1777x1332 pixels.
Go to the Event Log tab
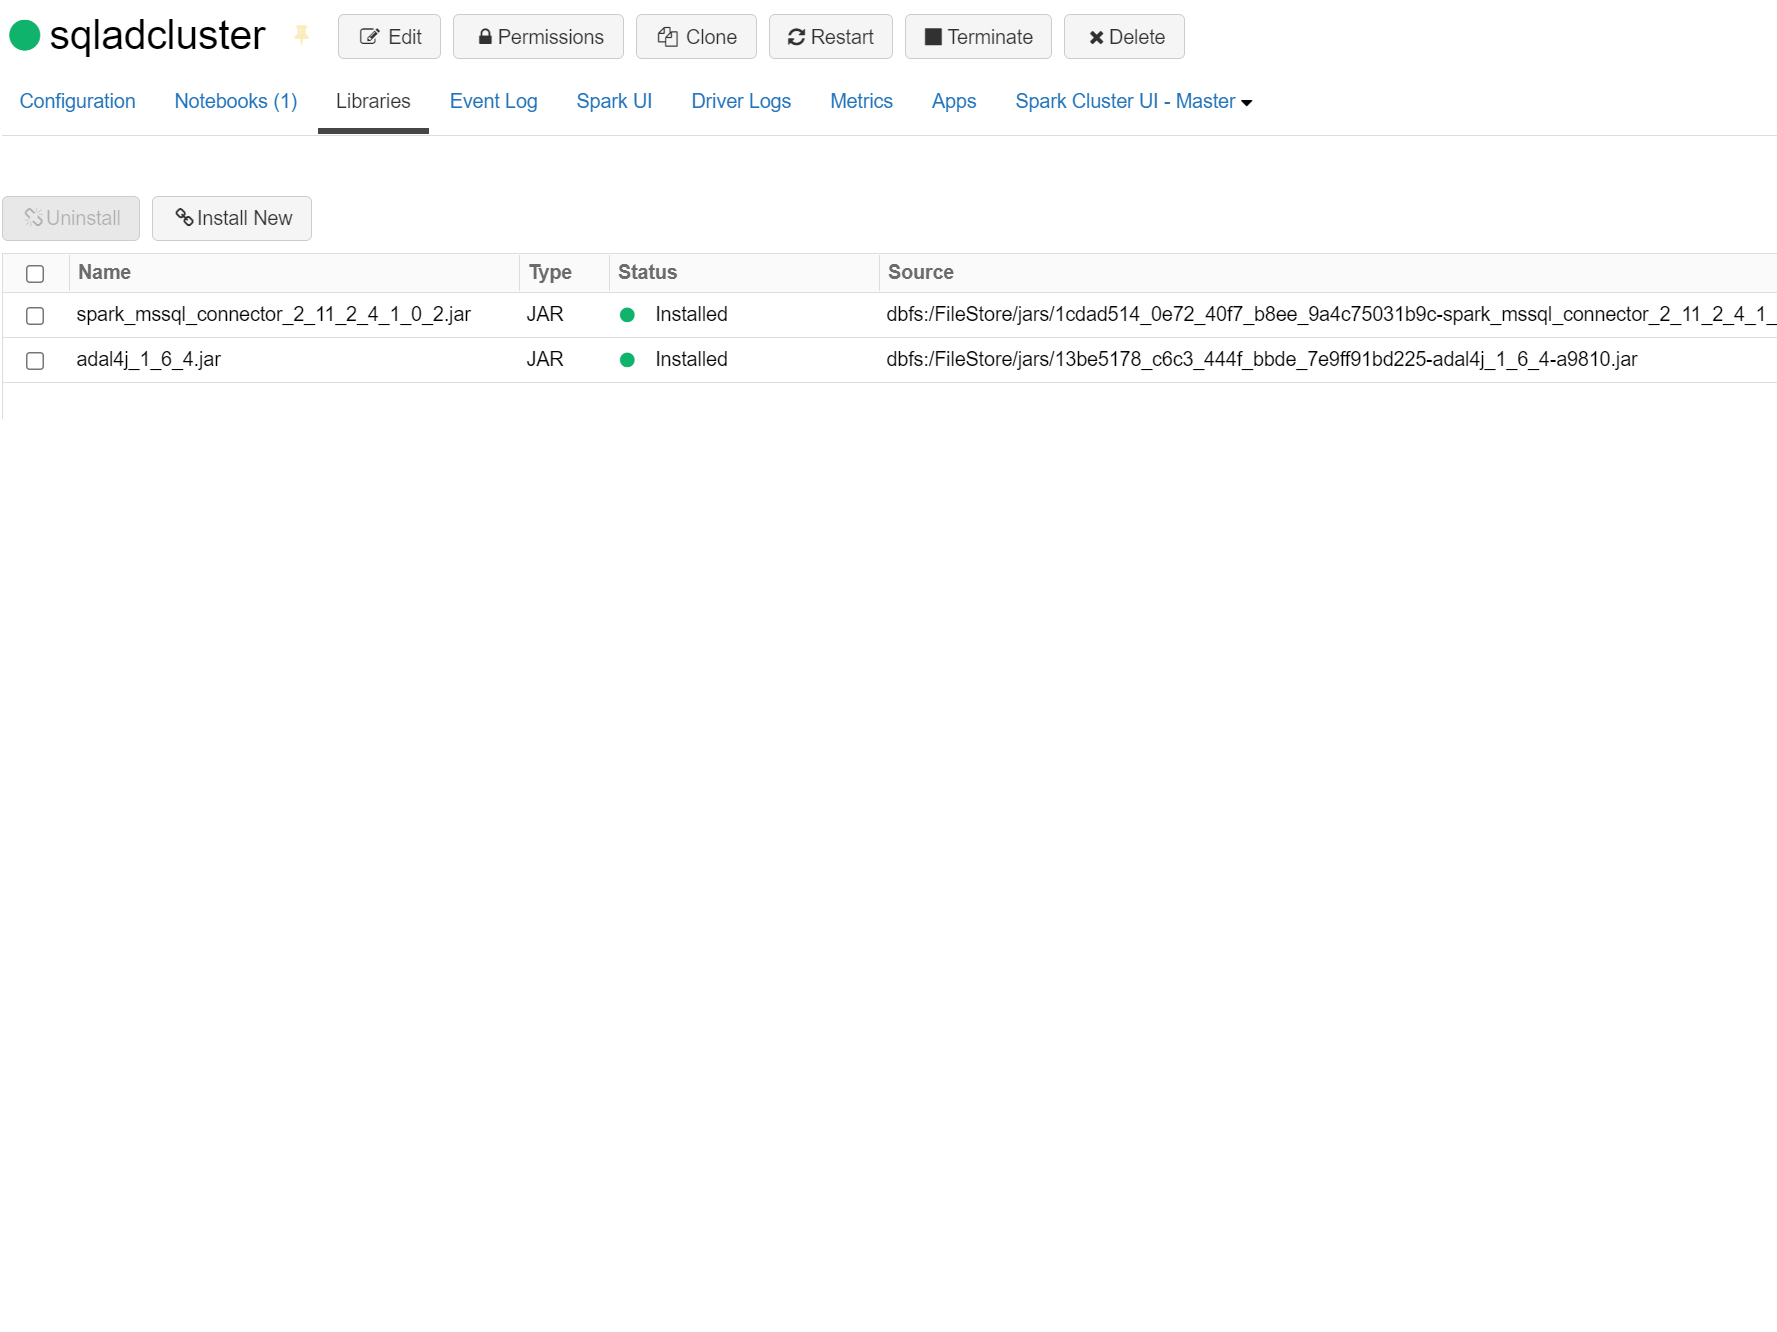point(493,101)
